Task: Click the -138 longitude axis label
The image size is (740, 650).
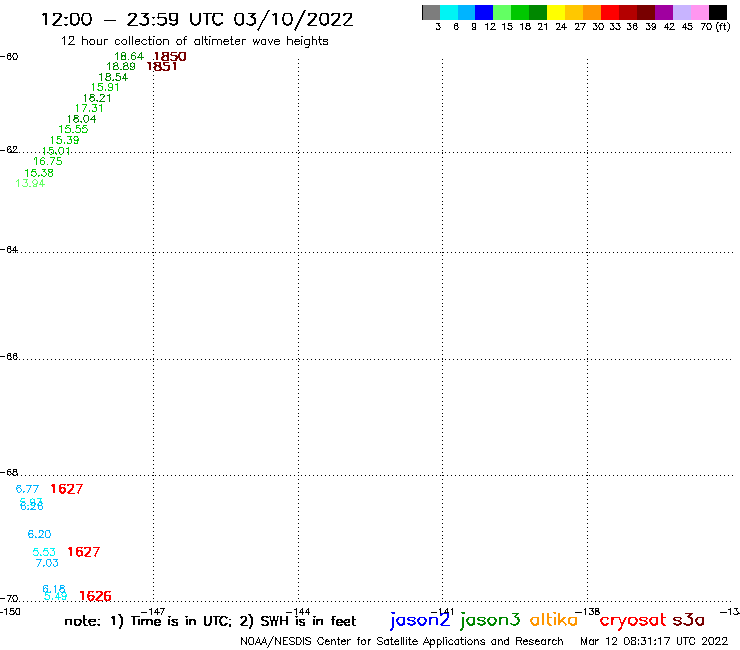Action: click(587, 612)
